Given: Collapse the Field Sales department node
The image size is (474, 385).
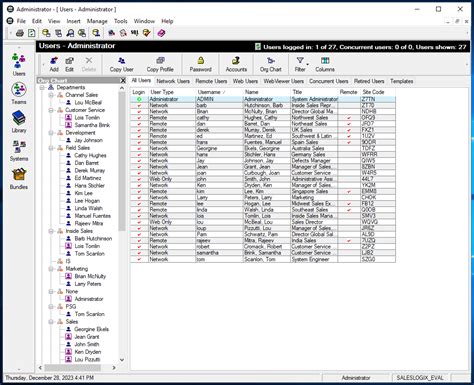Looking at the screenshot, I should click(x=51, y=148).
